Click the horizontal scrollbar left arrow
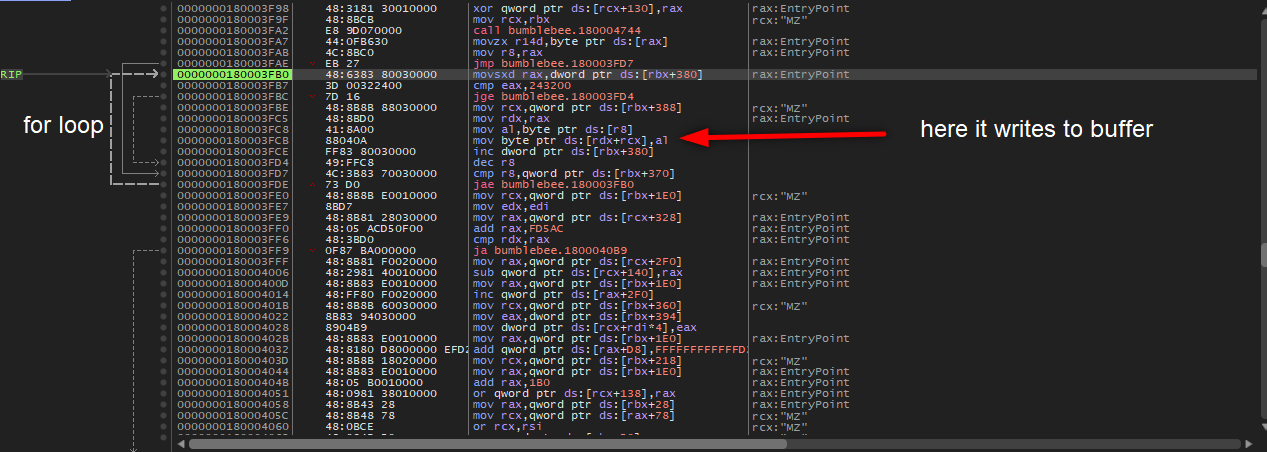The height and width of the screenshot is (452, 1267). [180, 444]
